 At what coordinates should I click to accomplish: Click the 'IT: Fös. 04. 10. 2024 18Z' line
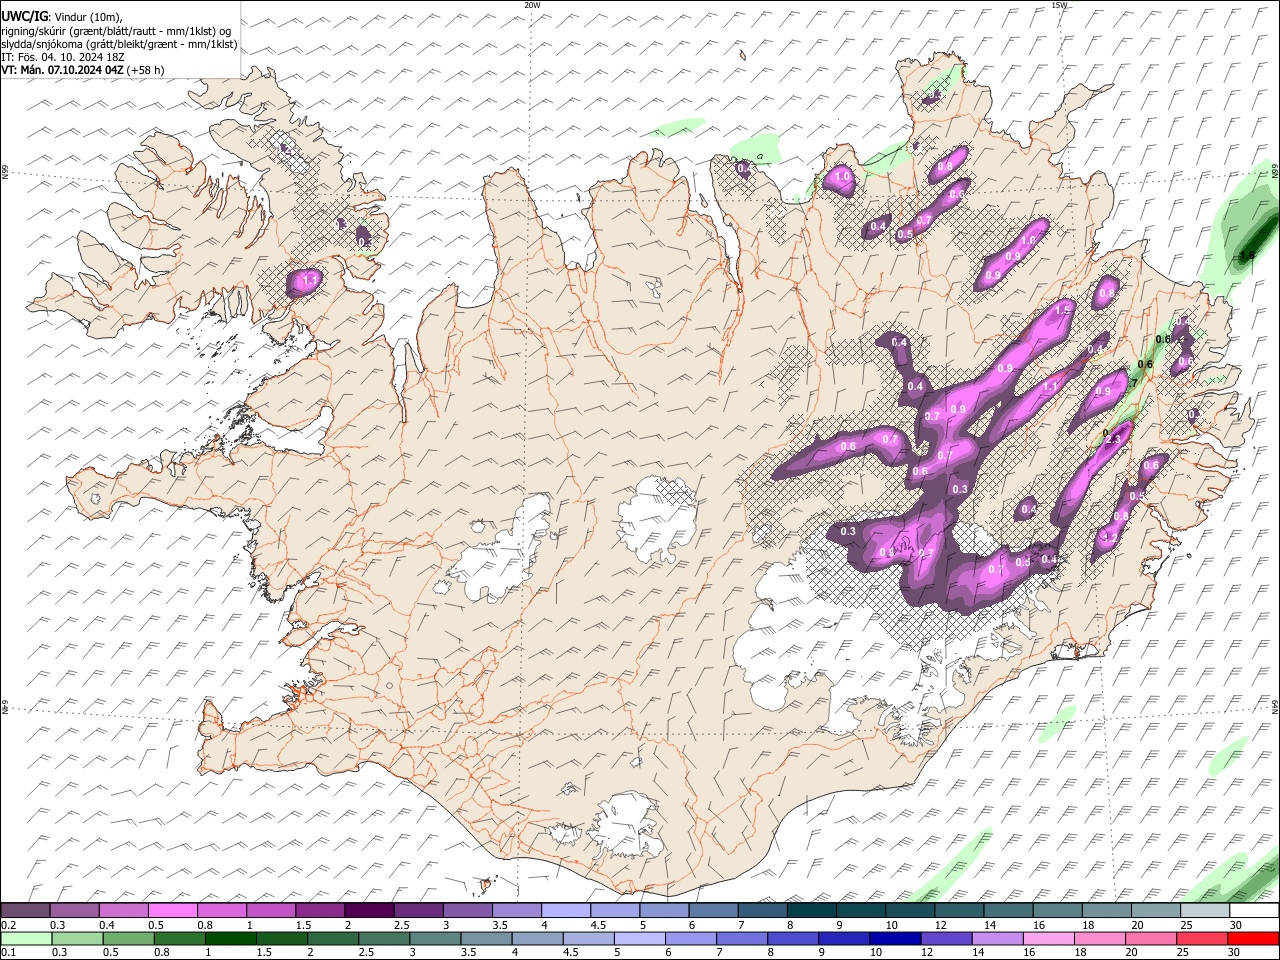pos(62,57)
